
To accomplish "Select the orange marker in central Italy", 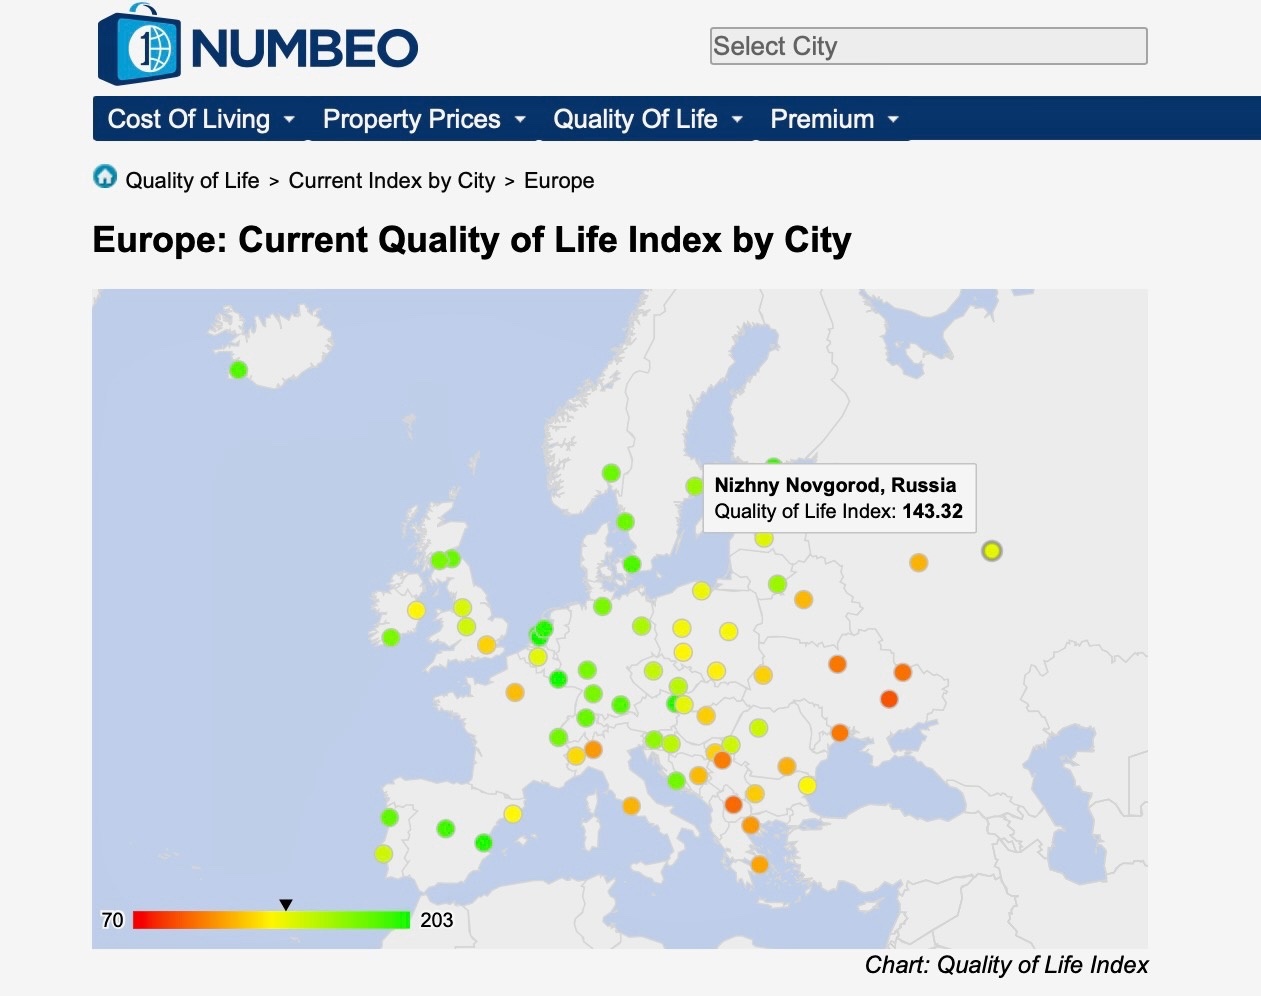I will (x=631, y=805).
